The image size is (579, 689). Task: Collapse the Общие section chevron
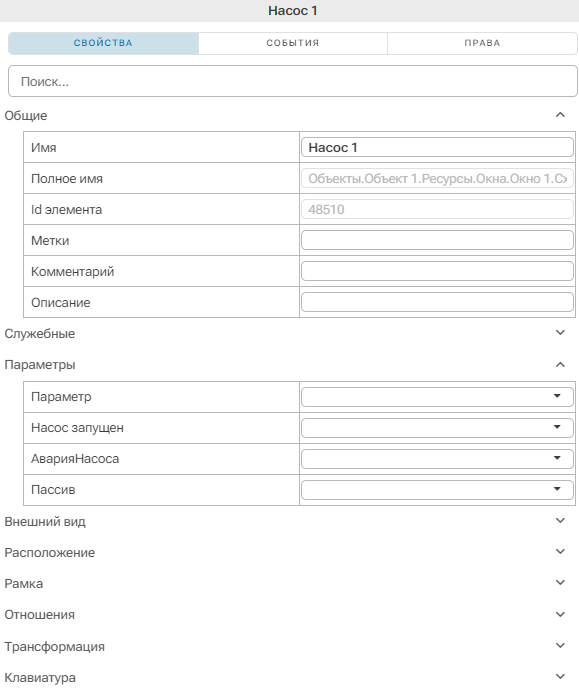coord(560,115)
